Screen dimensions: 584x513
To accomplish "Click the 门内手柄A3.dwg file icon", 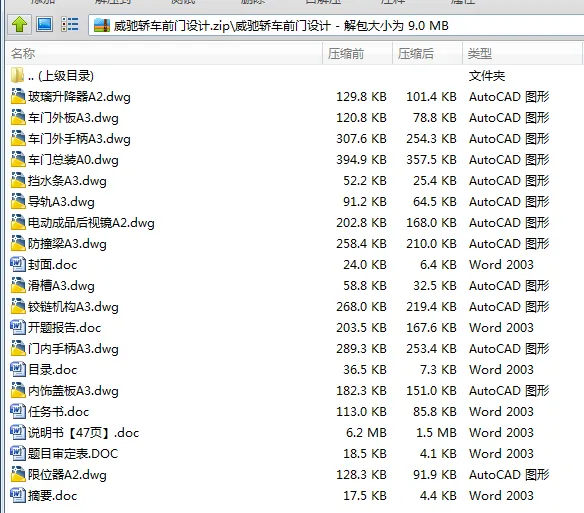I will 18,348.
